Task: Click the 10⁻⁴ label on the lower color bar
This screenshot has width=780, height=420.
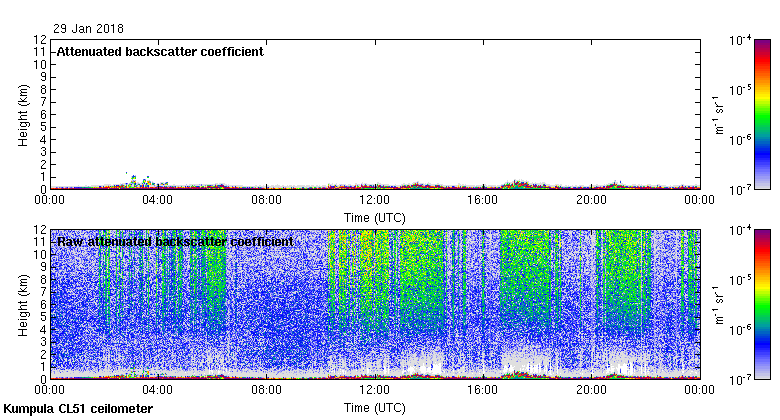Action: click(740, 230)
